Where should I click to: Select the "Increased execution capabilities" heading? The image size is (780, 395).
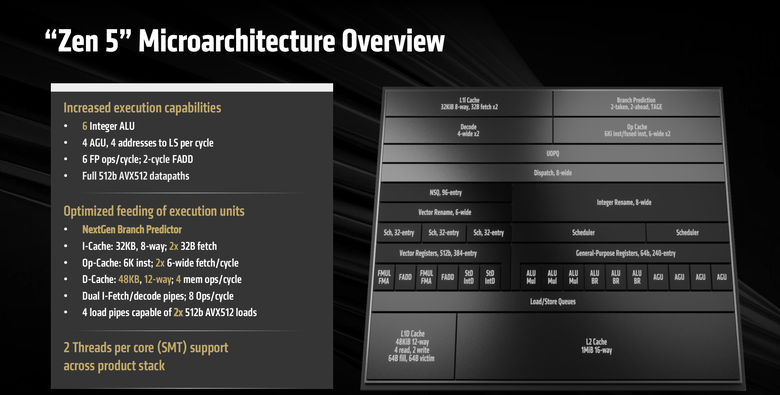click(x=142, y=108)
